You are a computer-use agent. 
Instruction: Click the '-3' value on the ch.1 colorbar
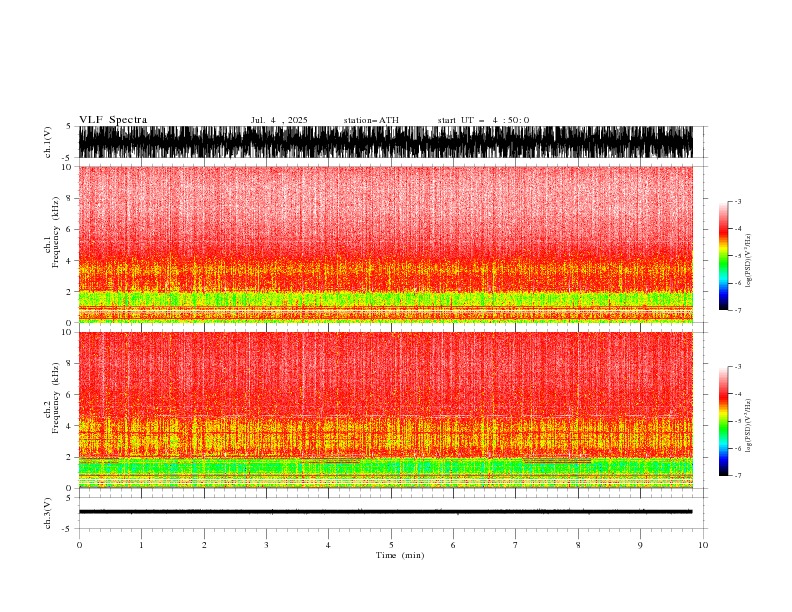click(x=737, y=201)
